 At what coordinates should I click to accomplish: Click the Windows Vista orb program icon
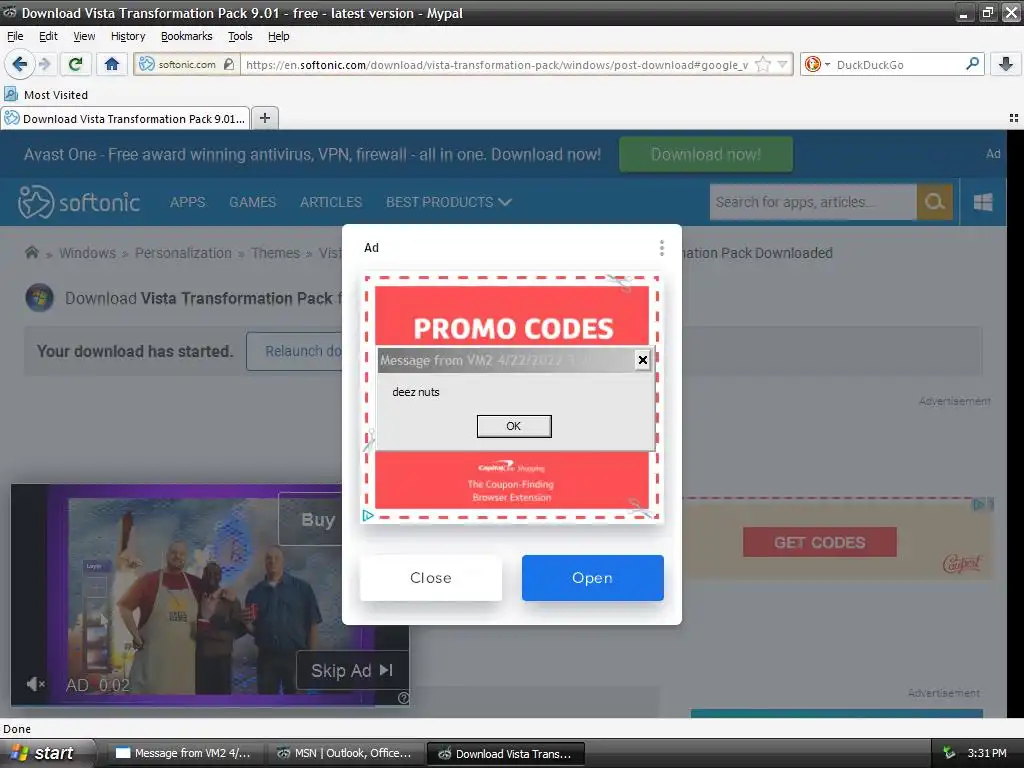click(x=40, y=298)
